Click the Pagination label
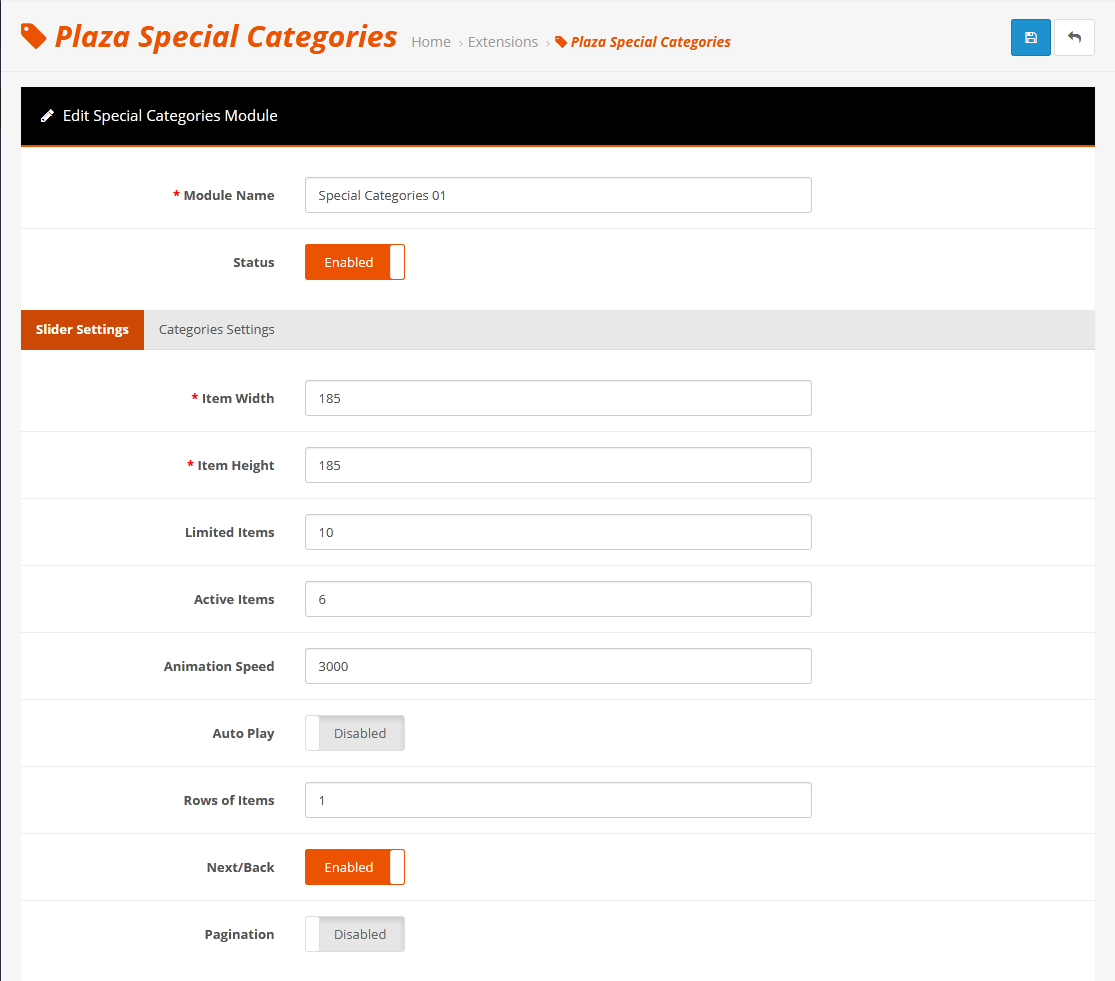 click(x=240, y=935)
